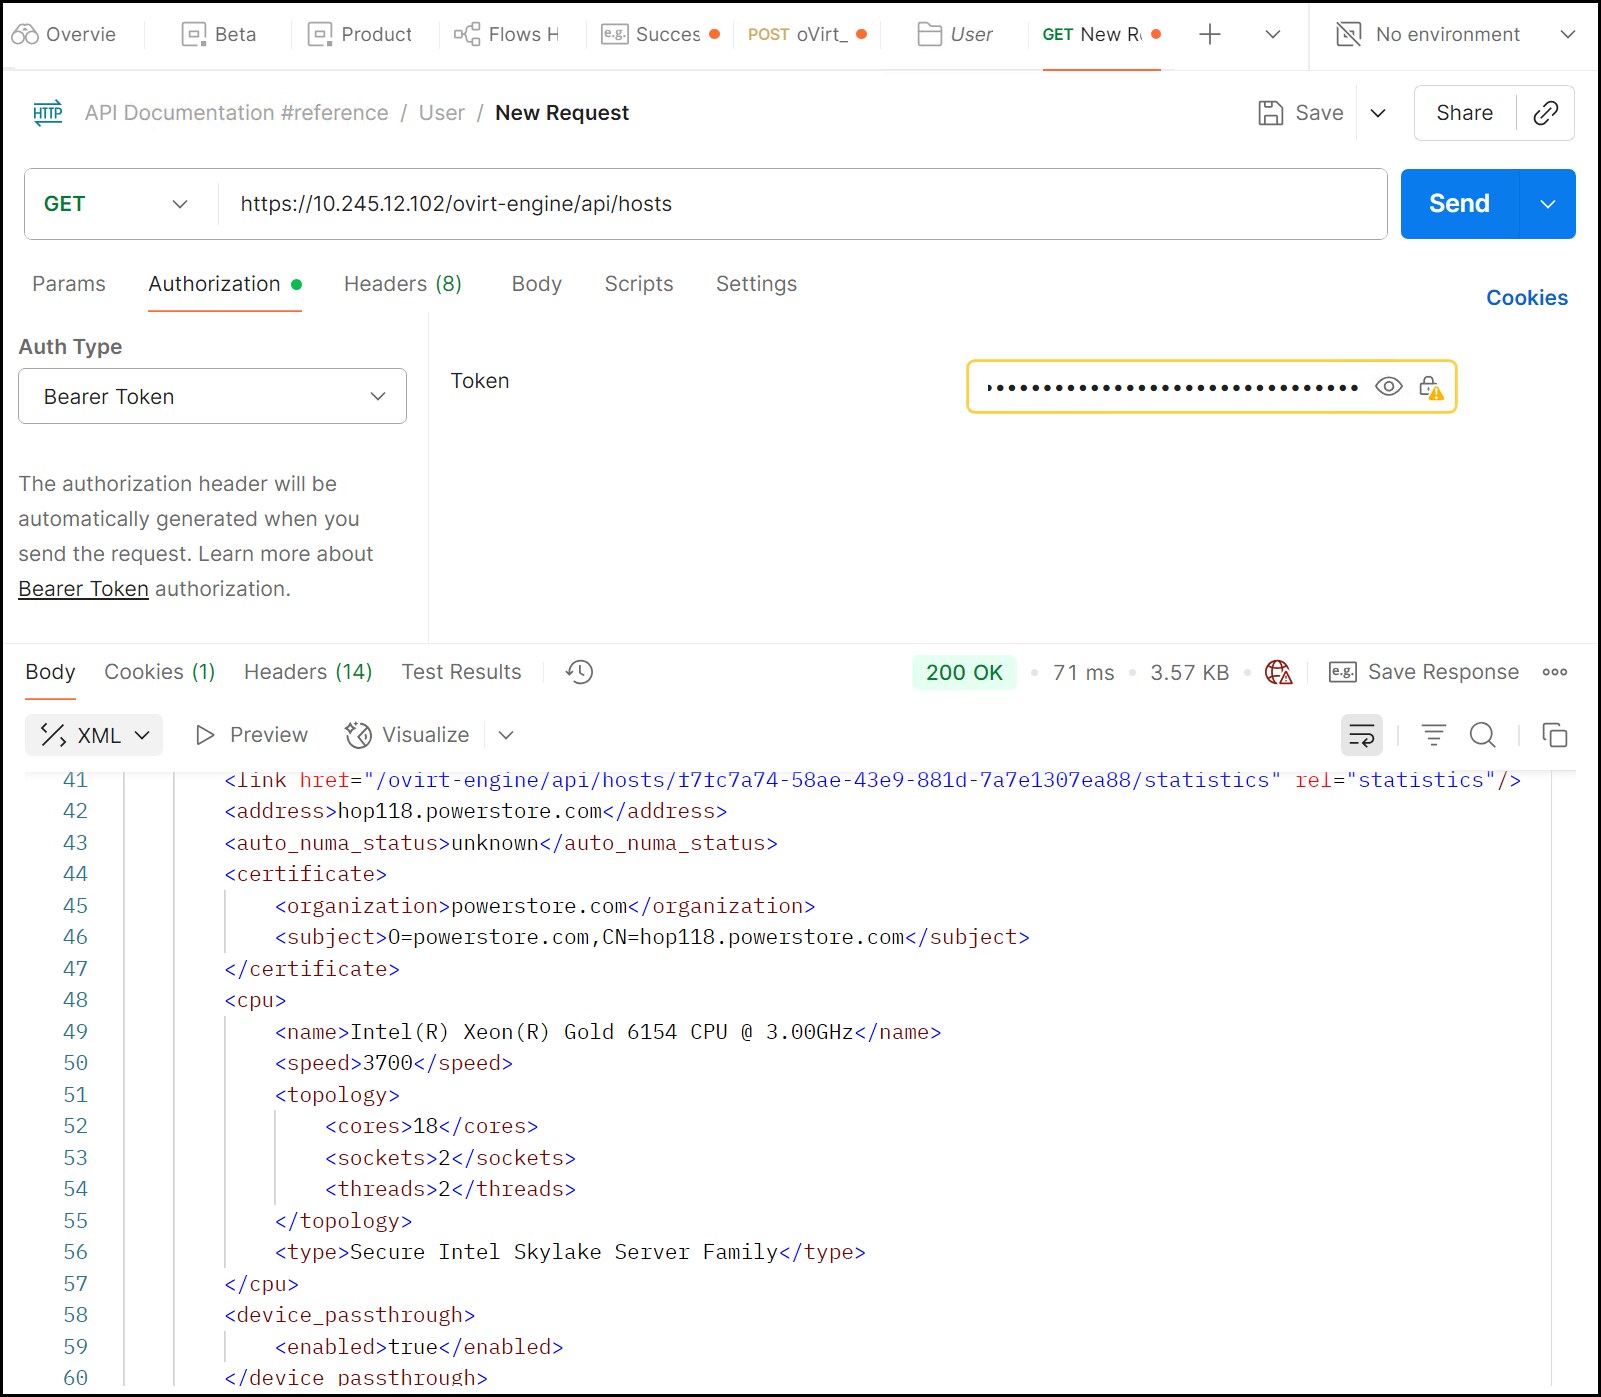Open response history clock icon
The image size is (1601, 1397).
579,672
